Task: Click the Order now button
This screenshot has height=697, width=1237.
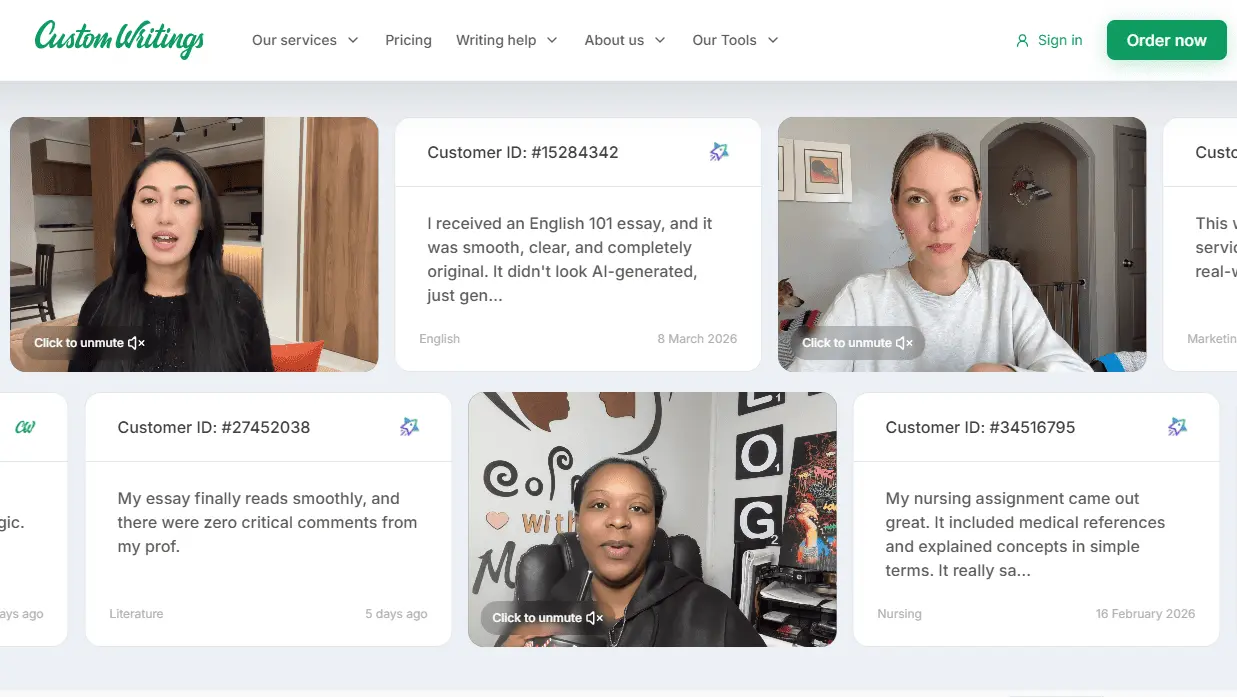Action: (x=1166, y=40)
